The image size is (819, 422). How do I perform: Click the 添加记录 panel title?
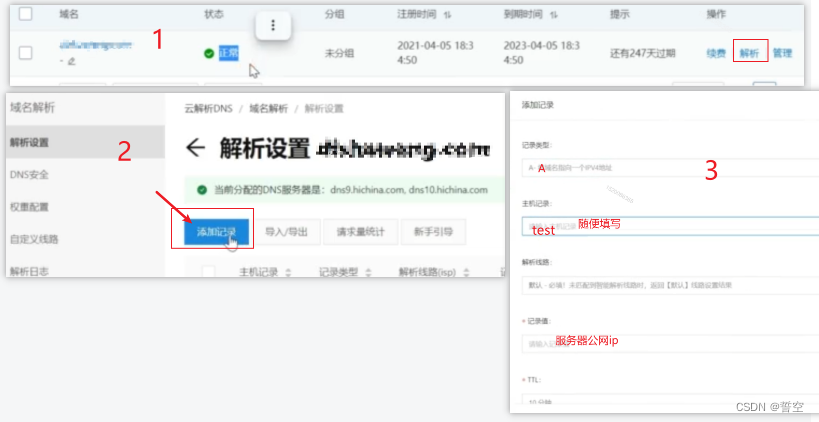[x=537, y=105]
